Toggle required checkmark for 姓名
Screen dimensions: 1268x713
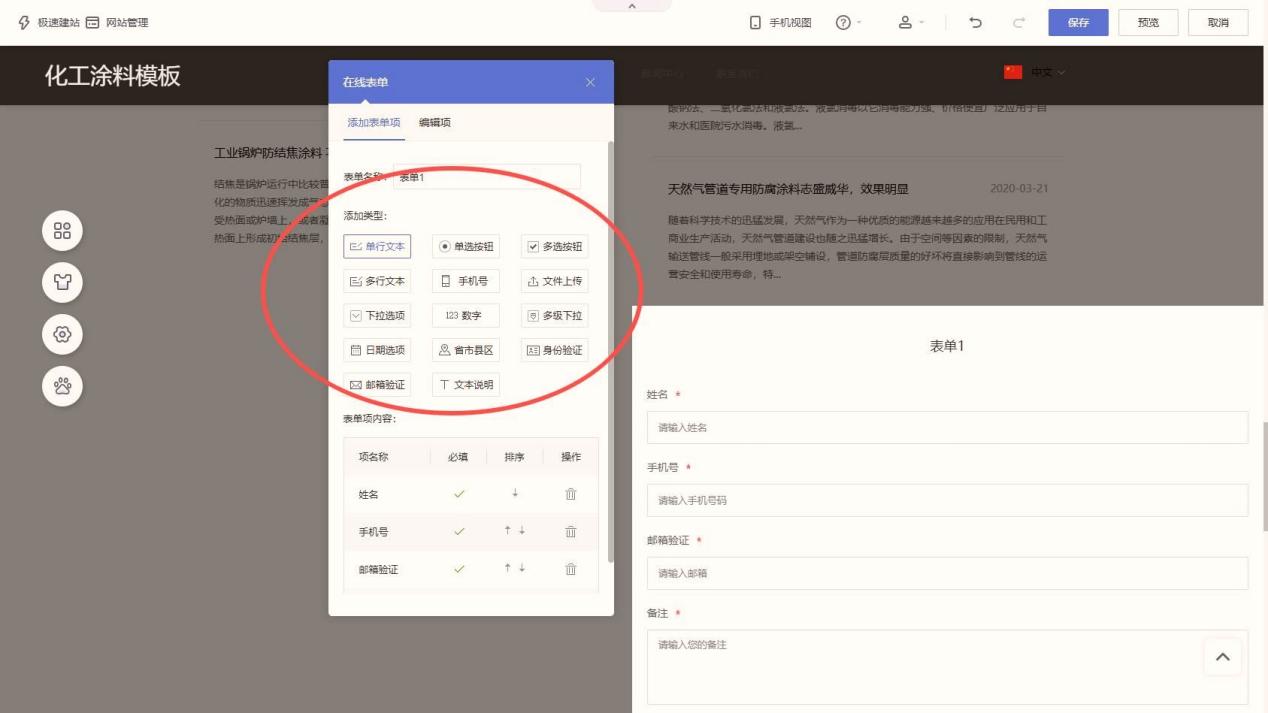(459, 494)
